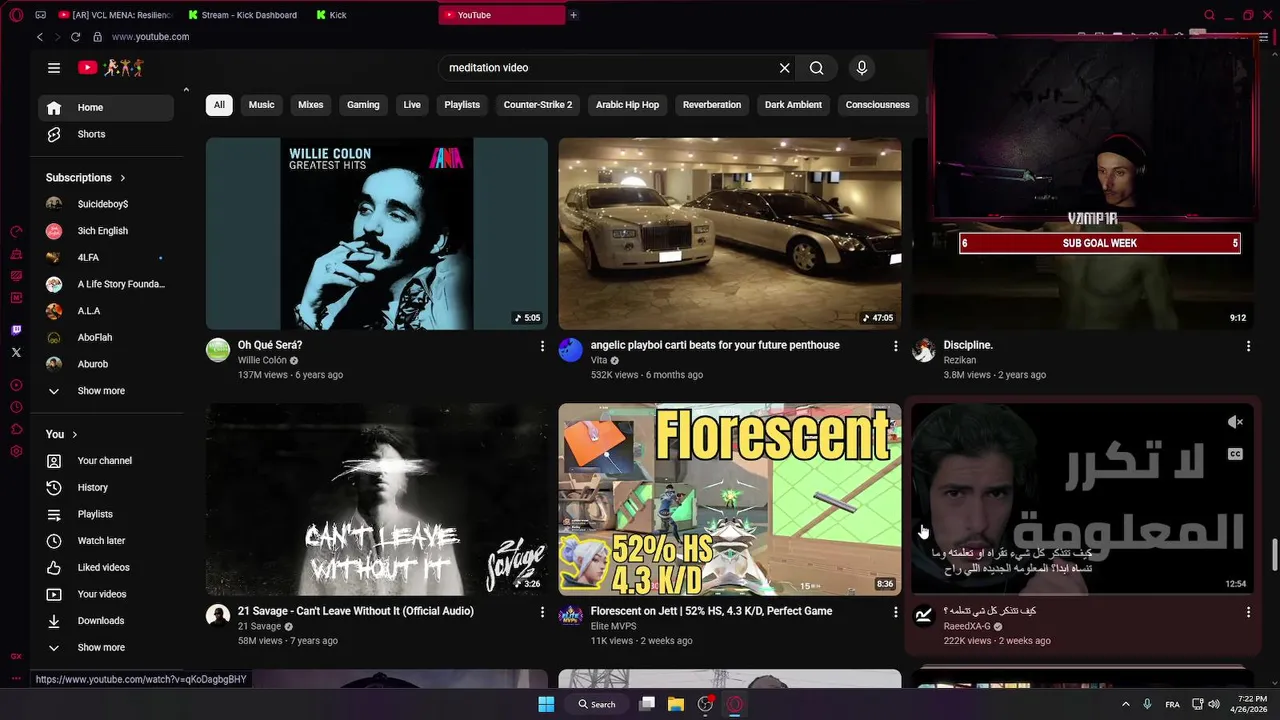Open the YouTube guide hamburger menu
The image size is (1280, 720).
click(x=54, y=68)
